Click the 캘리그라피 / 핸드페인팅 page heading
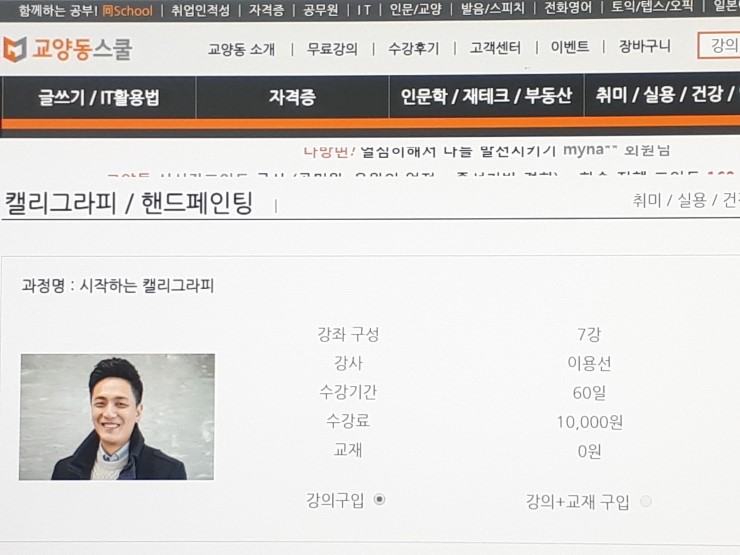Viewport: 740px width, 555px height. (x=129, y=203)
